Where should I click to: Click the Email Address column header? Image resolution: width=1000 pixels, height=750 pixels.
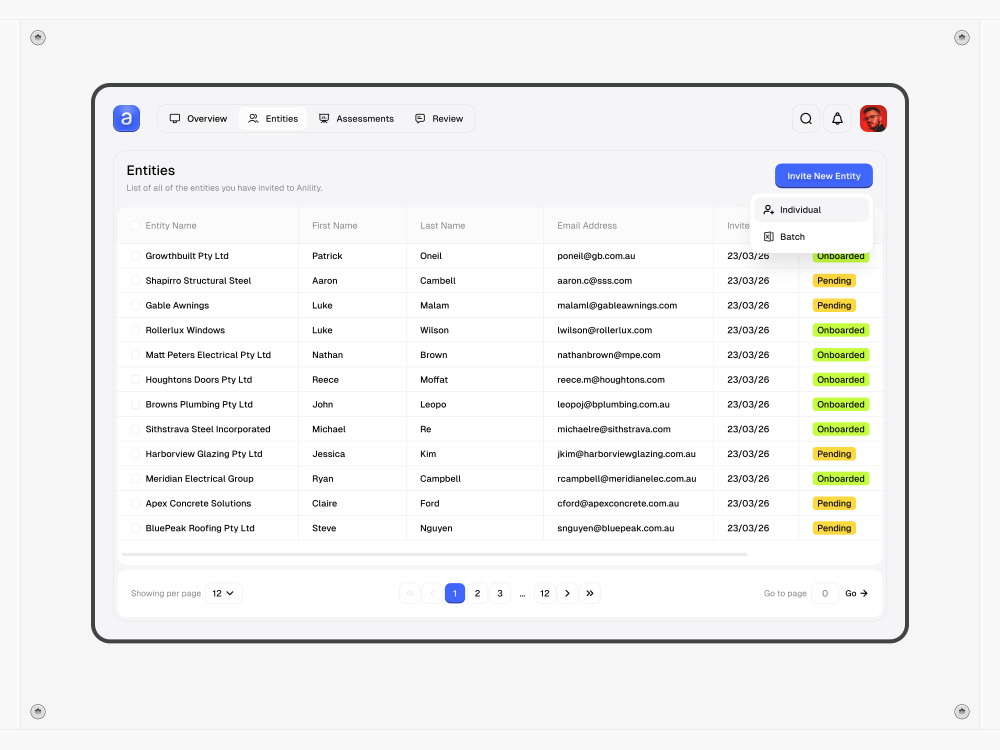(587, 226)
